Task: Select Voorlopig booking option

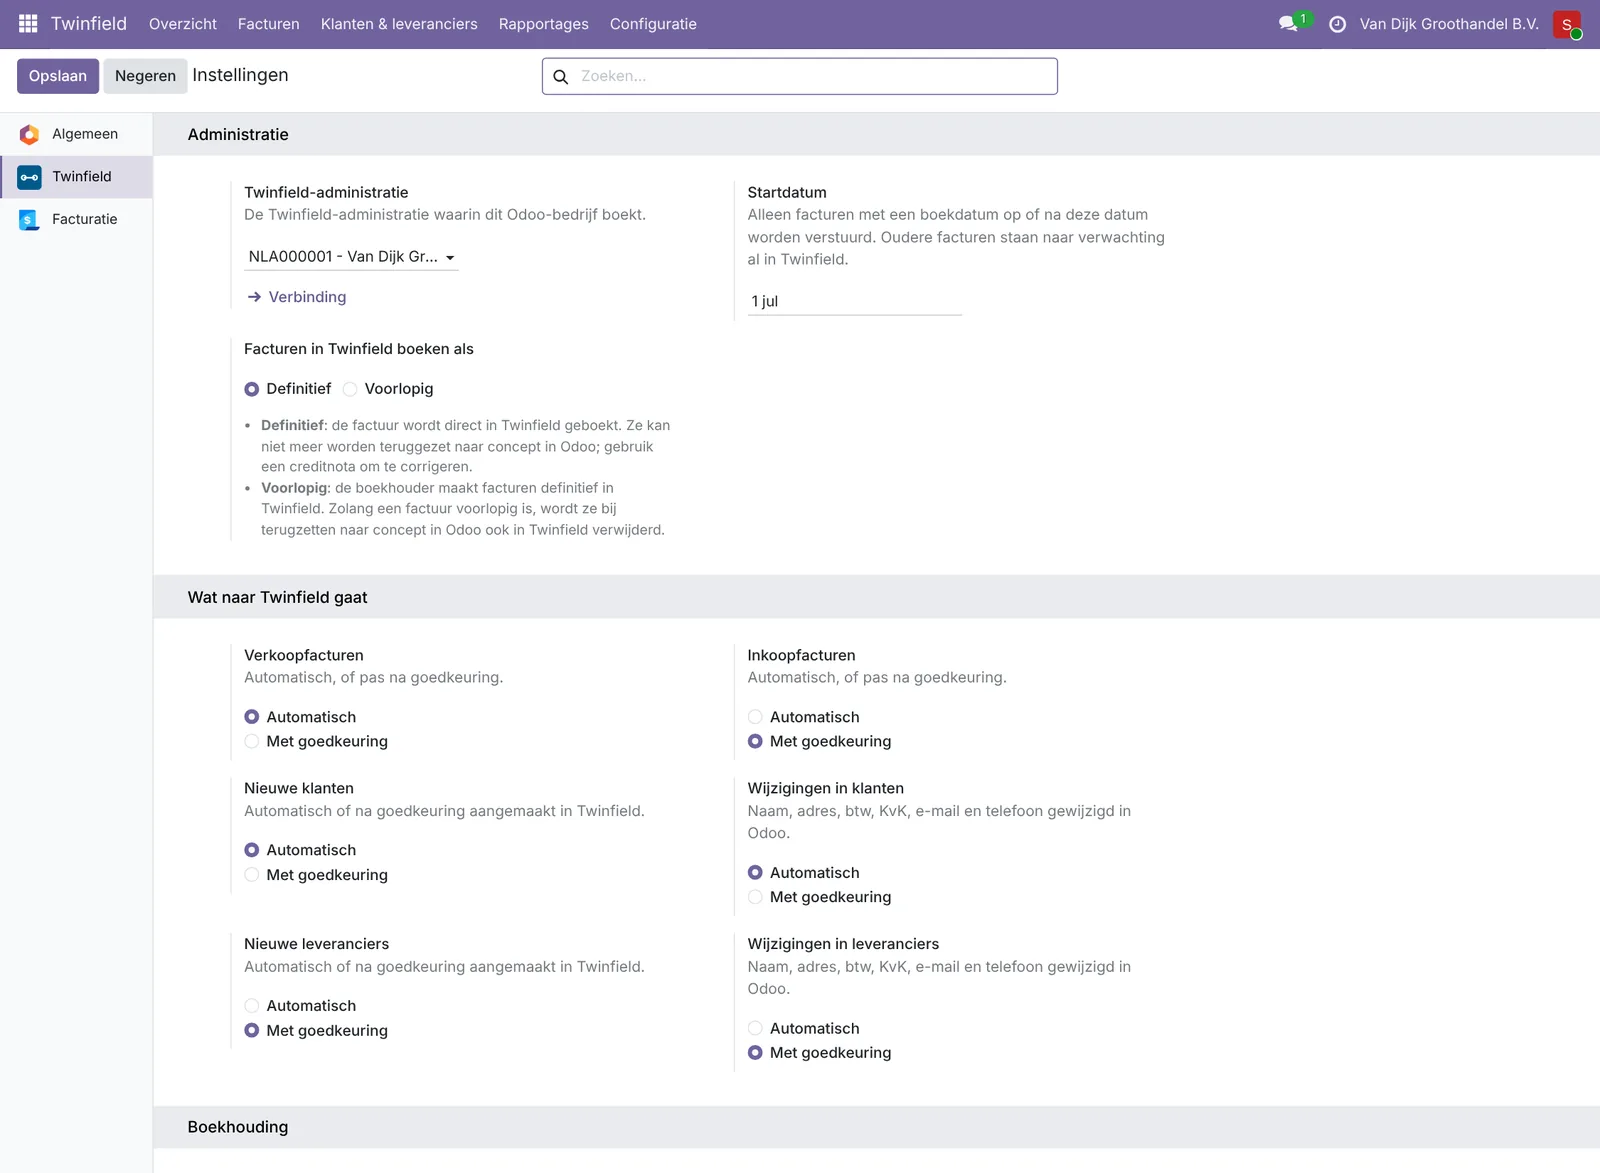Action: (x=350, y=389)
